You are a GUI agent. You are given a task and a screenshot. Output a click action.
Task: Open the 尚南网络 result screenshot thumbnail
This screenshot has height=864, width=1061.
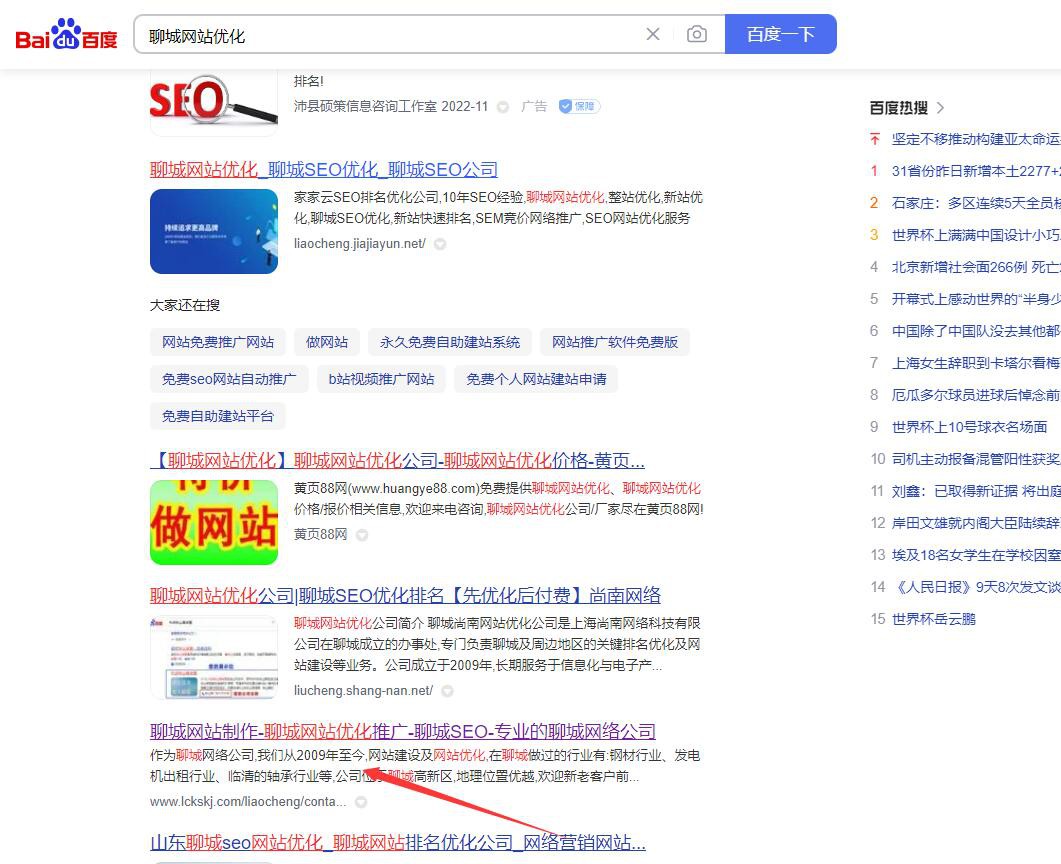(214, 658)
